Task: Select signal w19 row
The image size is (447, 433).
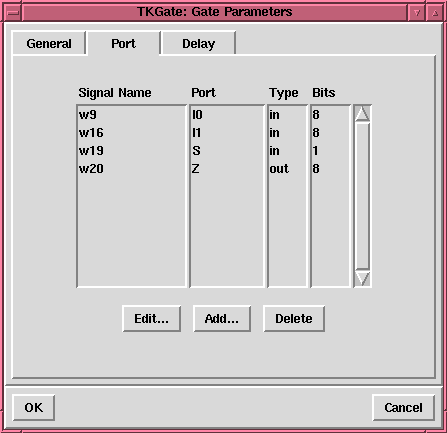Action: 91,151
